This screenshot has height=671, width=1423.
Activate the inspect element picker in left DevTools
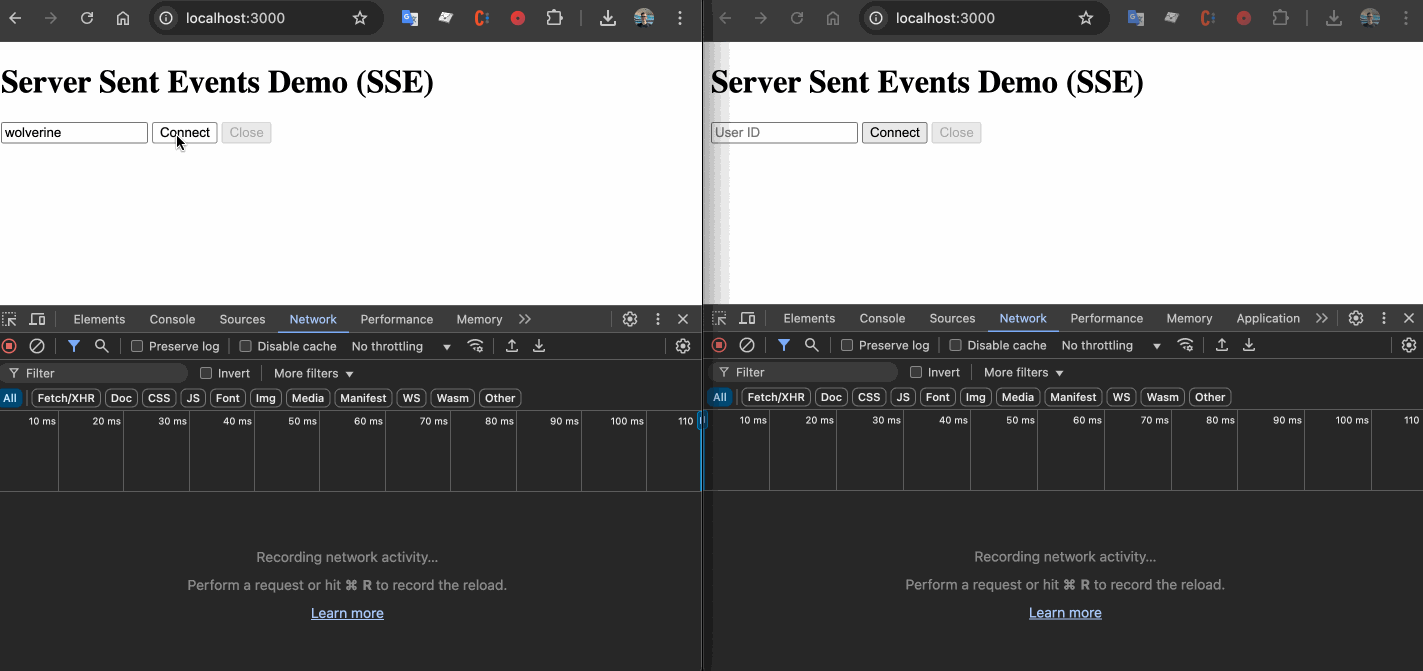click(9, 319)
